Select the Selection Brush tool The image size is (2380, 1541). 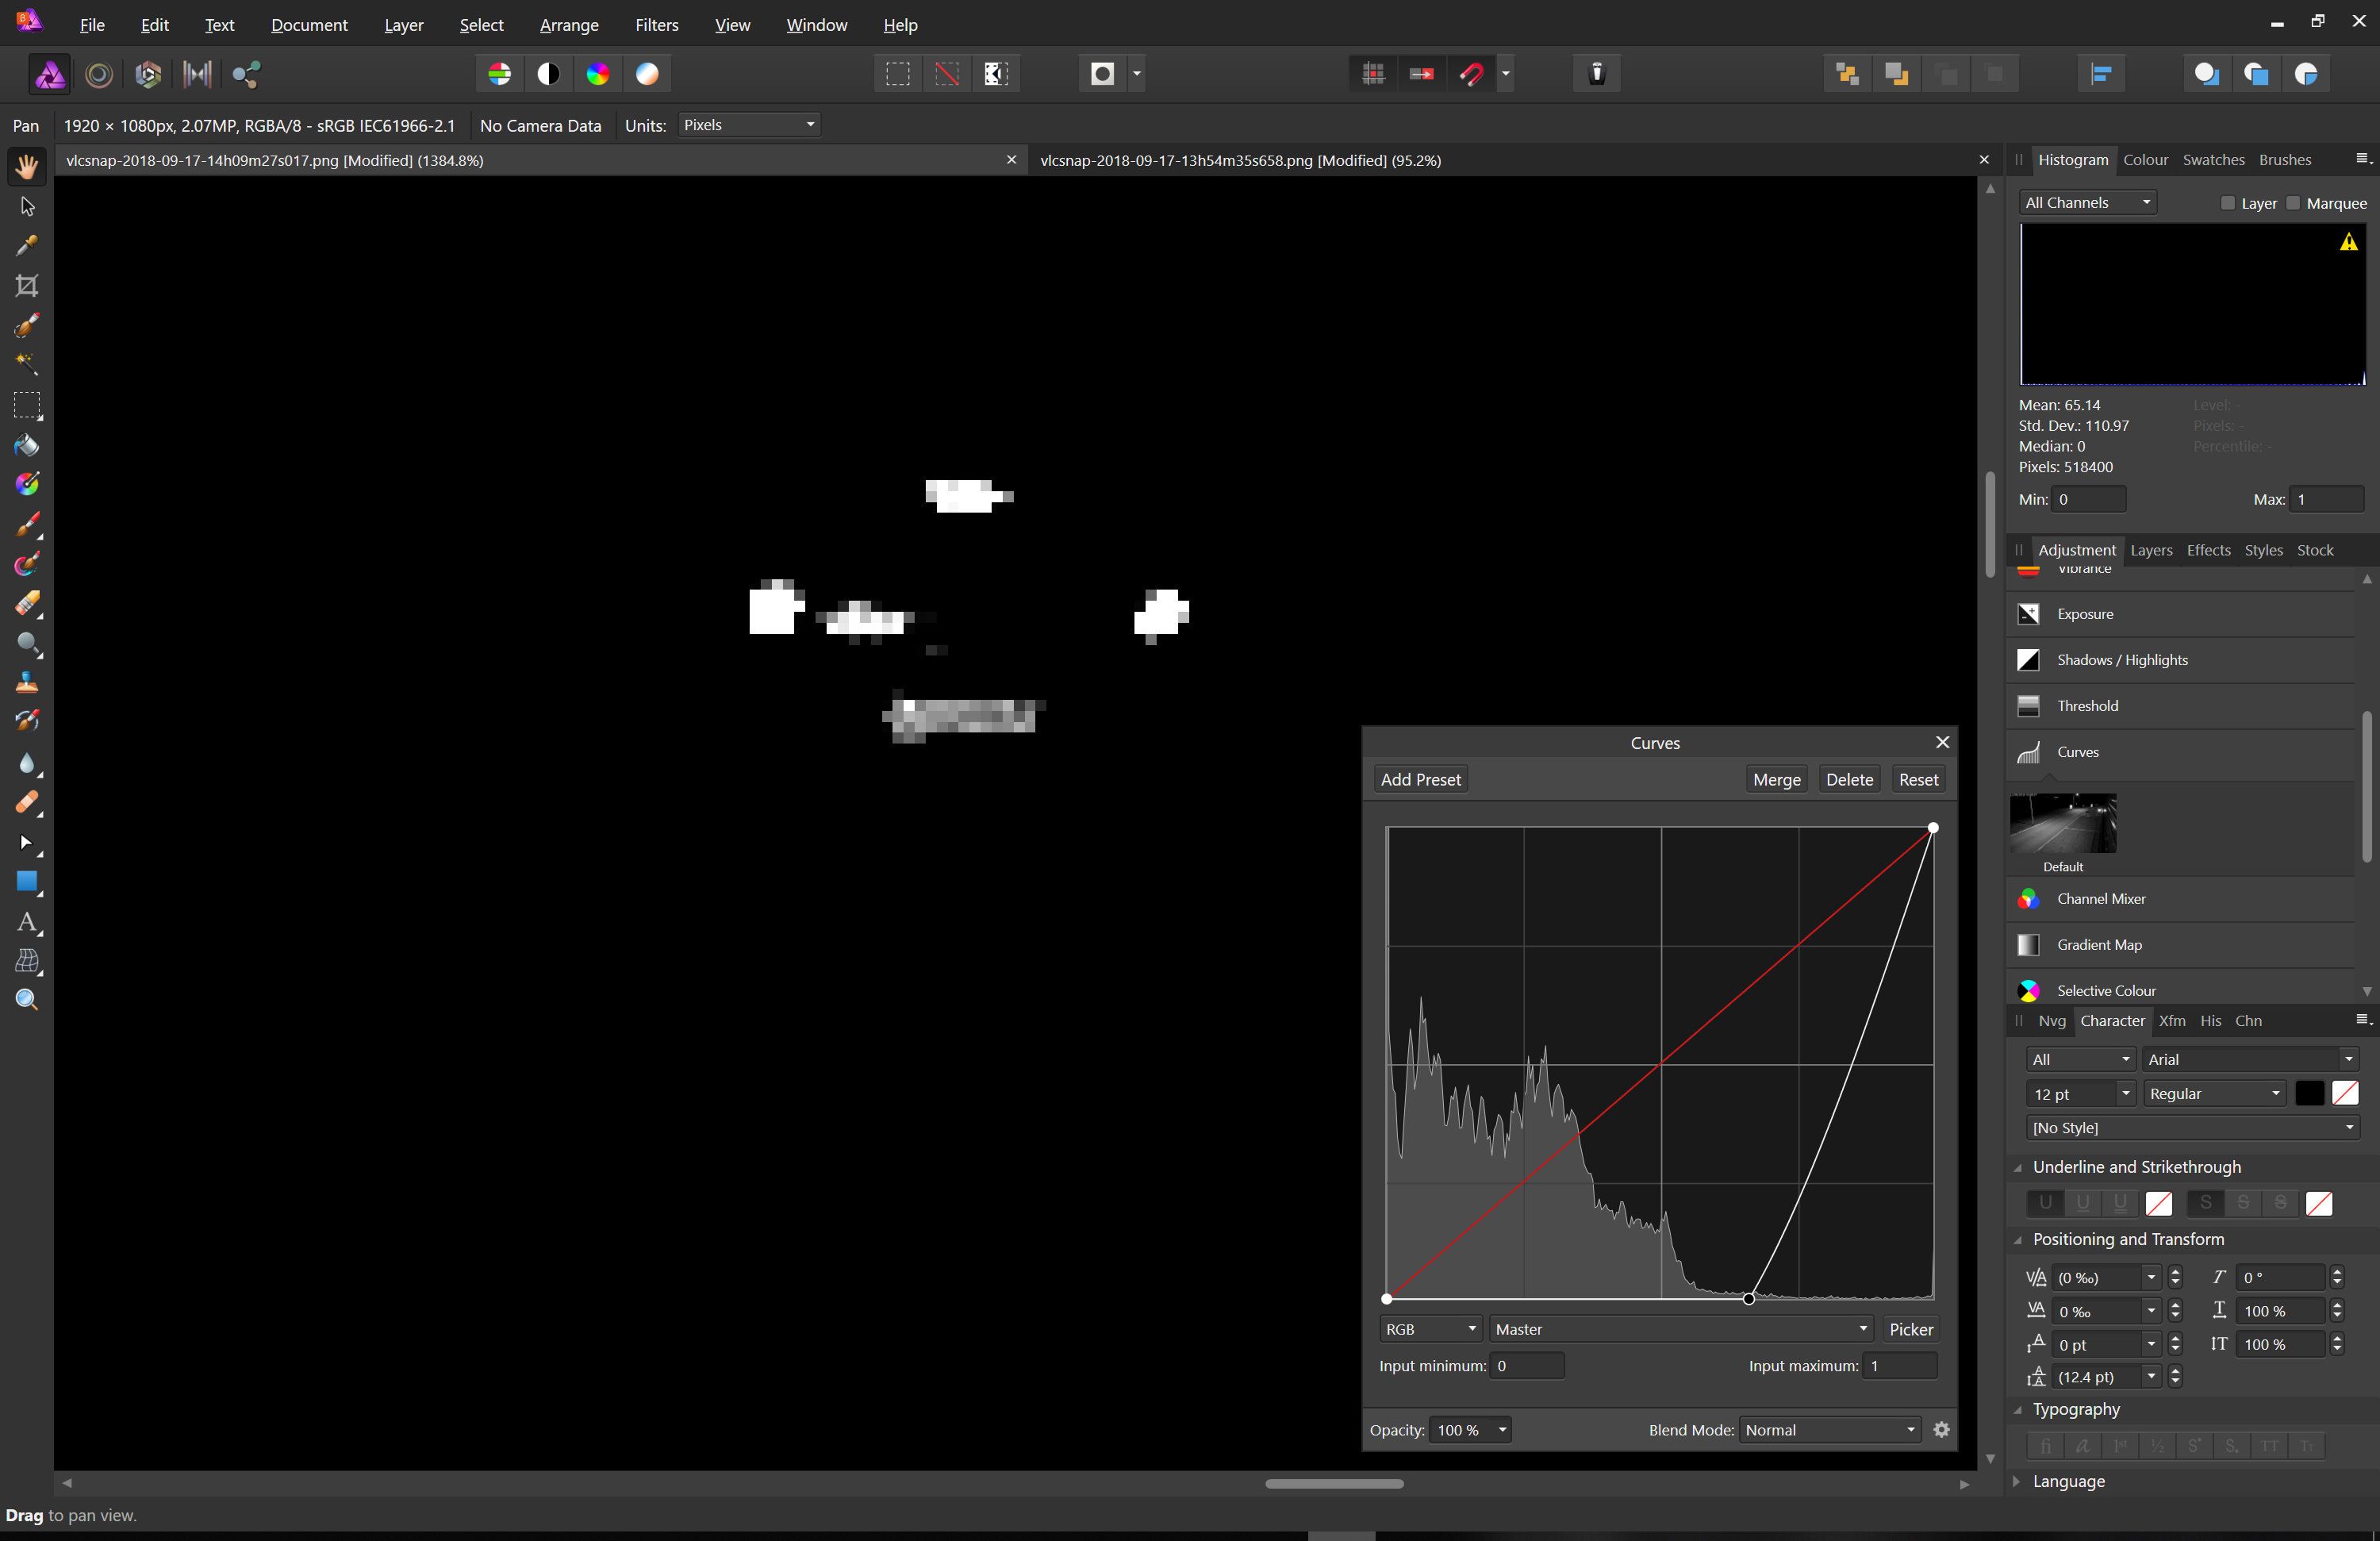27,325
